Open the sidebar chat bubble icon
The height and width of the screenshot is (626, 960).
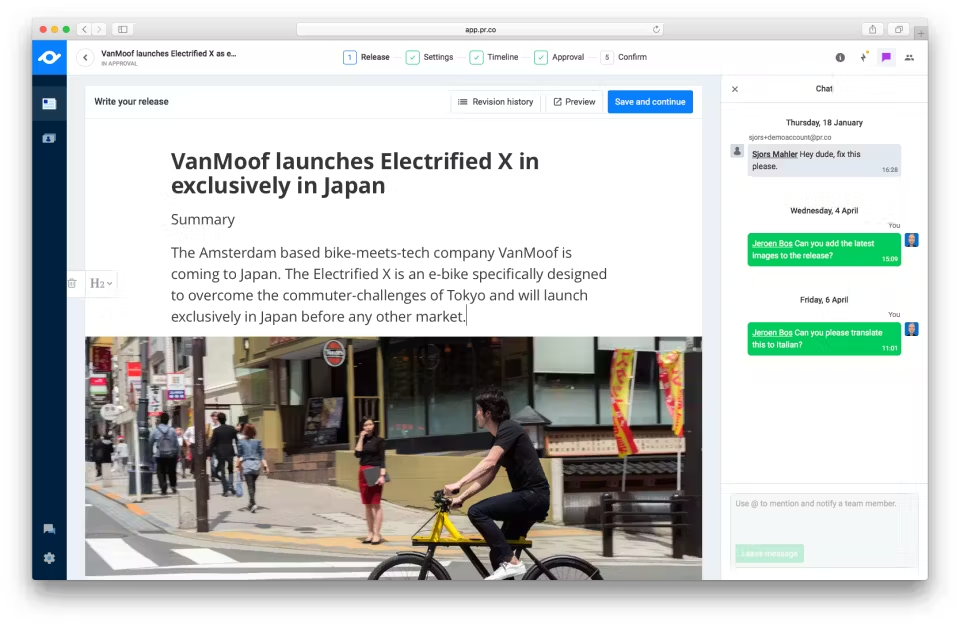(x=49, y=529)
